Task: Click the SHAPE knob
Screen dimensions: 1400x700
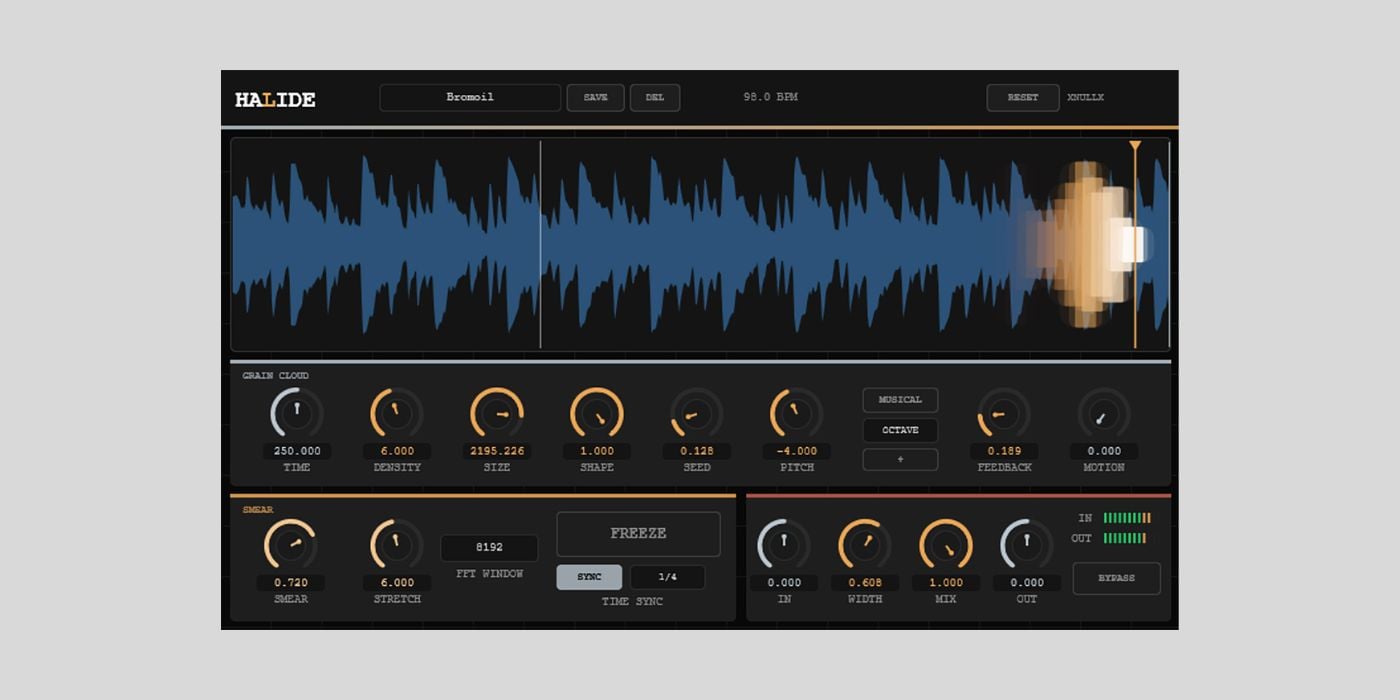Action: click(x=597, y=413)
